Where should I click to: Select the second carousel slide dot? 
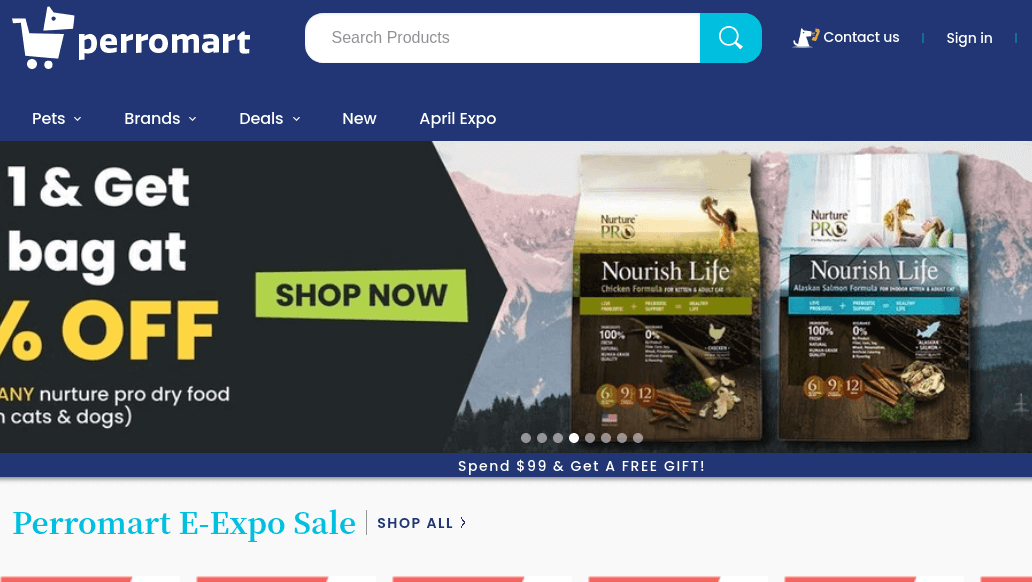[x=542, y=438]
